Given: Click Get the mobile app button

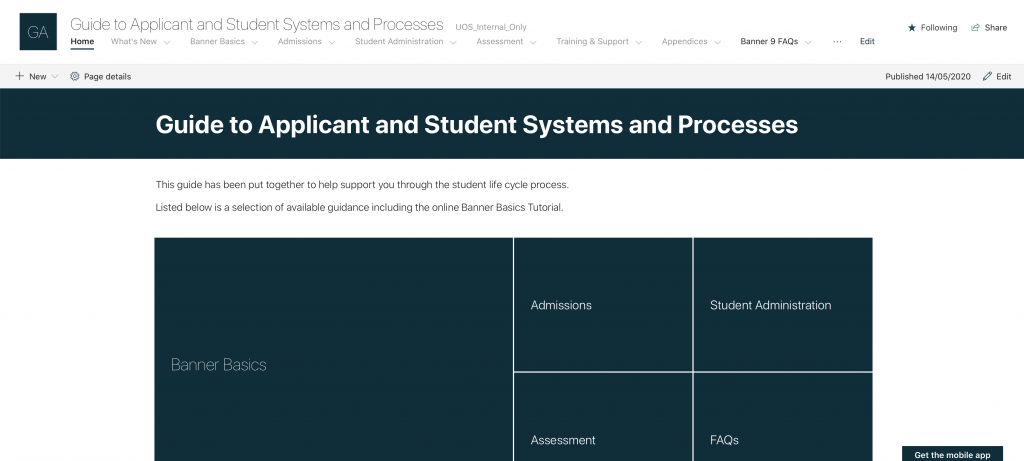Looking at the screenshot, I should (x=952, y=454).
